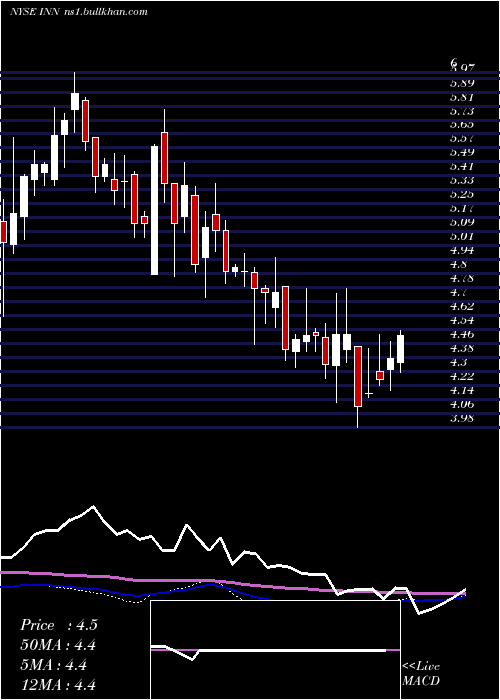Image resolution: width=500 pixels, height=700 pixels.
Task: Click the 5.57 price level label
Action: point(462,139)
